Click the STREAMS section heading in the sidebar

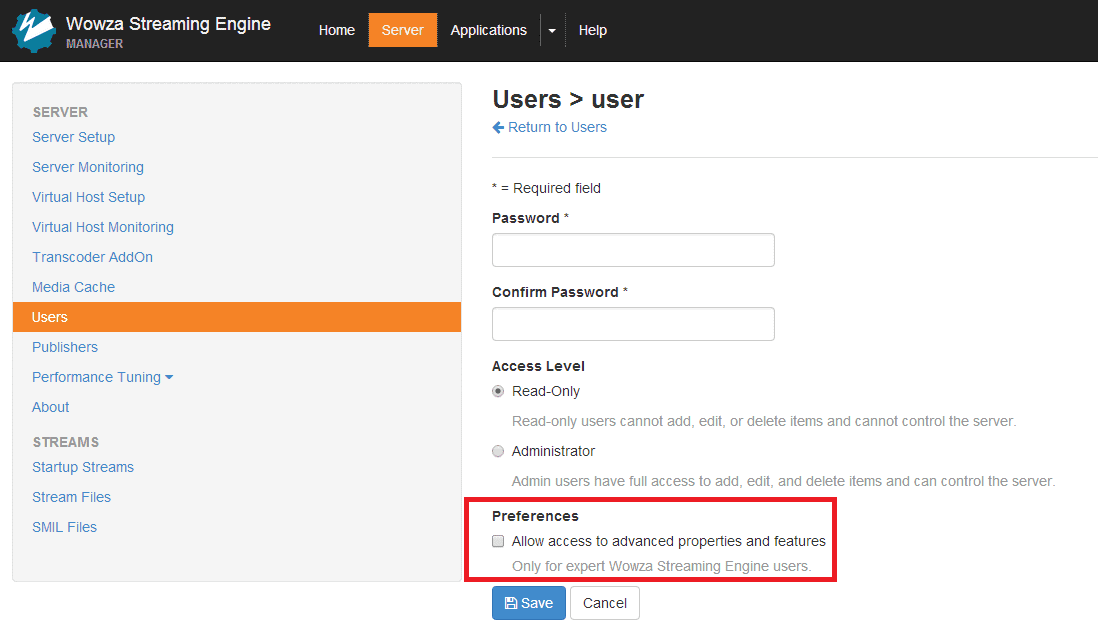click(66, 443)
